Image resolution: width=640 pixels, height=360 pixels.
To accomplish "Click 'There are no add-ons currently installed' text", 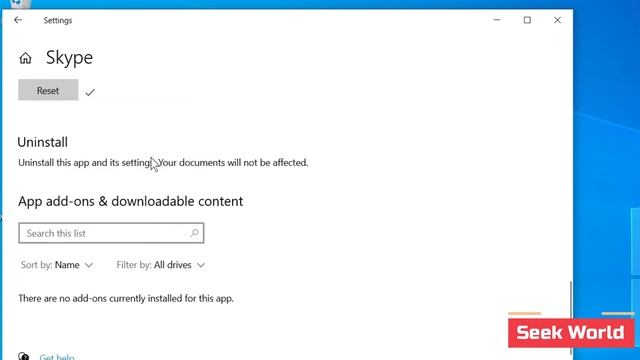I will coord(126,298).
